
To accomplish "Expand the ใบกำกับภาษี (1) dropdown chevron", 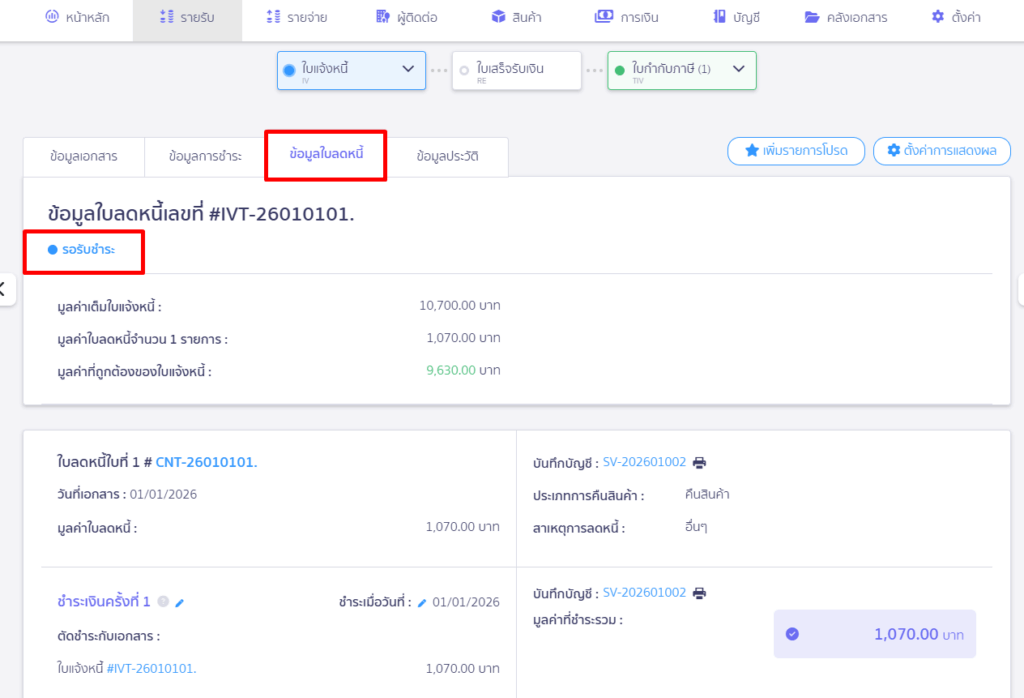I will (738, 69).
